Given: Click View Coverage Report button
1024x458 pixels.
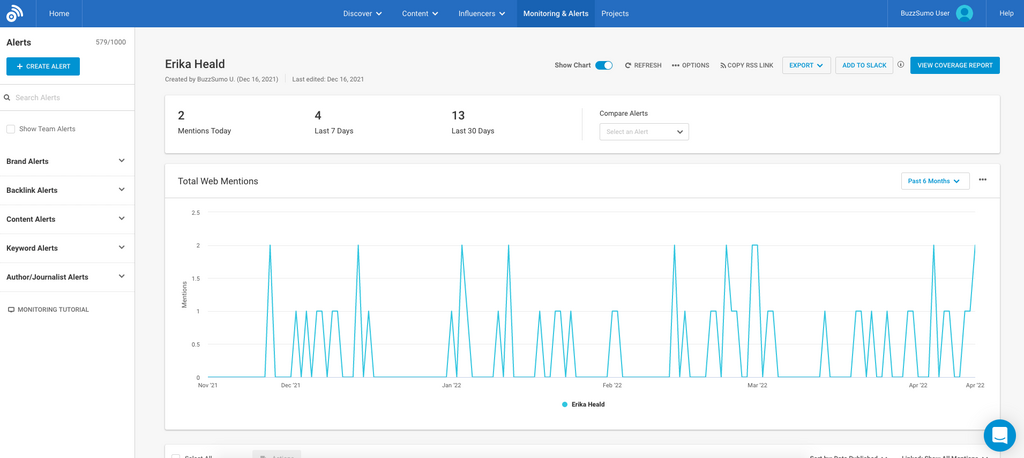Looking at the screenshot, I should (x=954, y=65).
